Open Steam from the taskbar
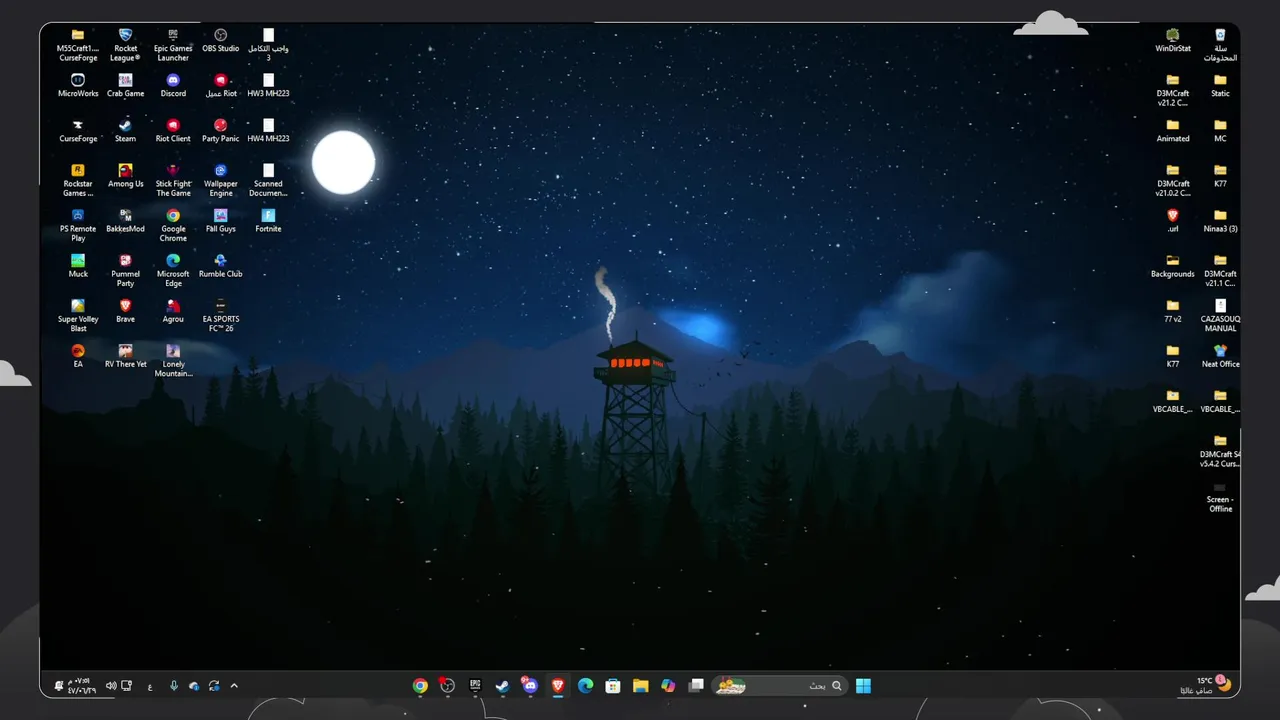 click(503, 686)
